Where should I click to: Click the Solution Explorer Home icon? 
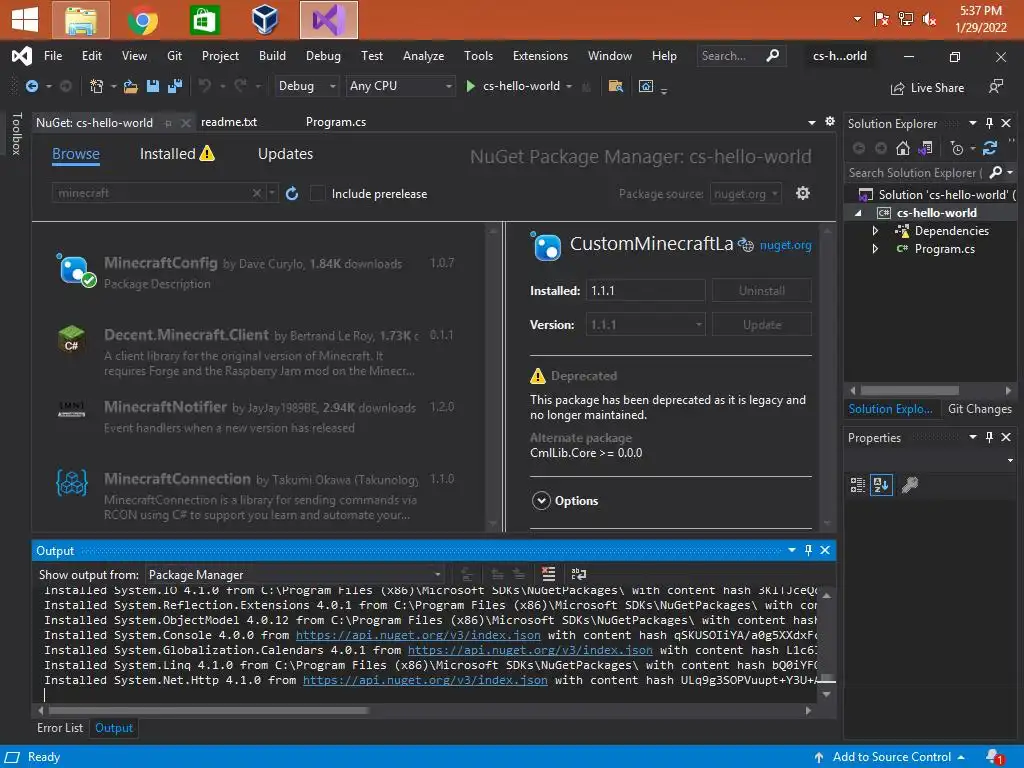coord(903,148)
